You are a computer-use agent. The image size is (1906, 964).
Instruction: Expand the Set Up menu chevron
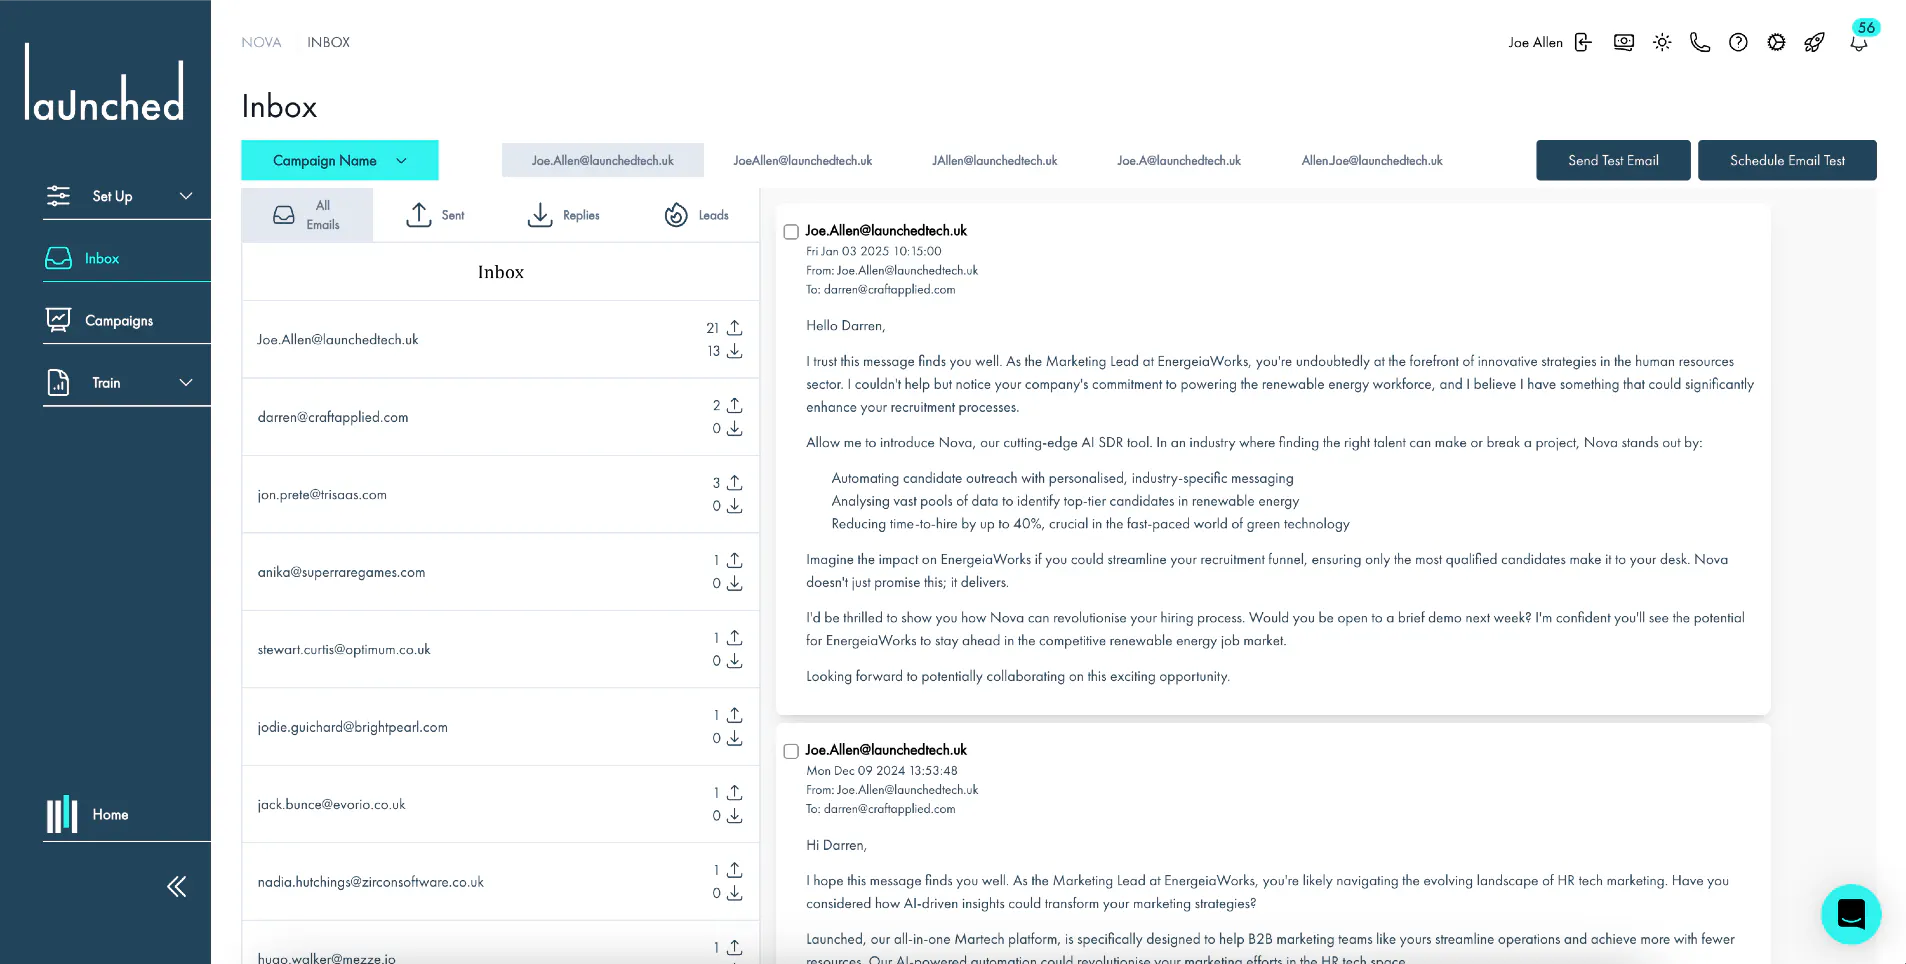click(x=186, y=196)
